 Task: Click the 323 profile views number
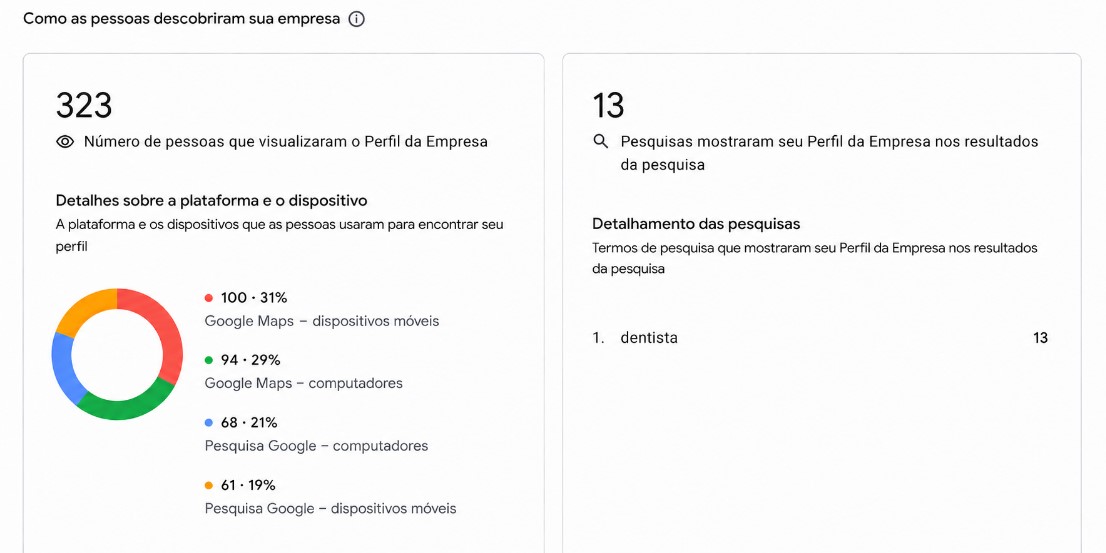pyautogui.click(x=84, y=106)
